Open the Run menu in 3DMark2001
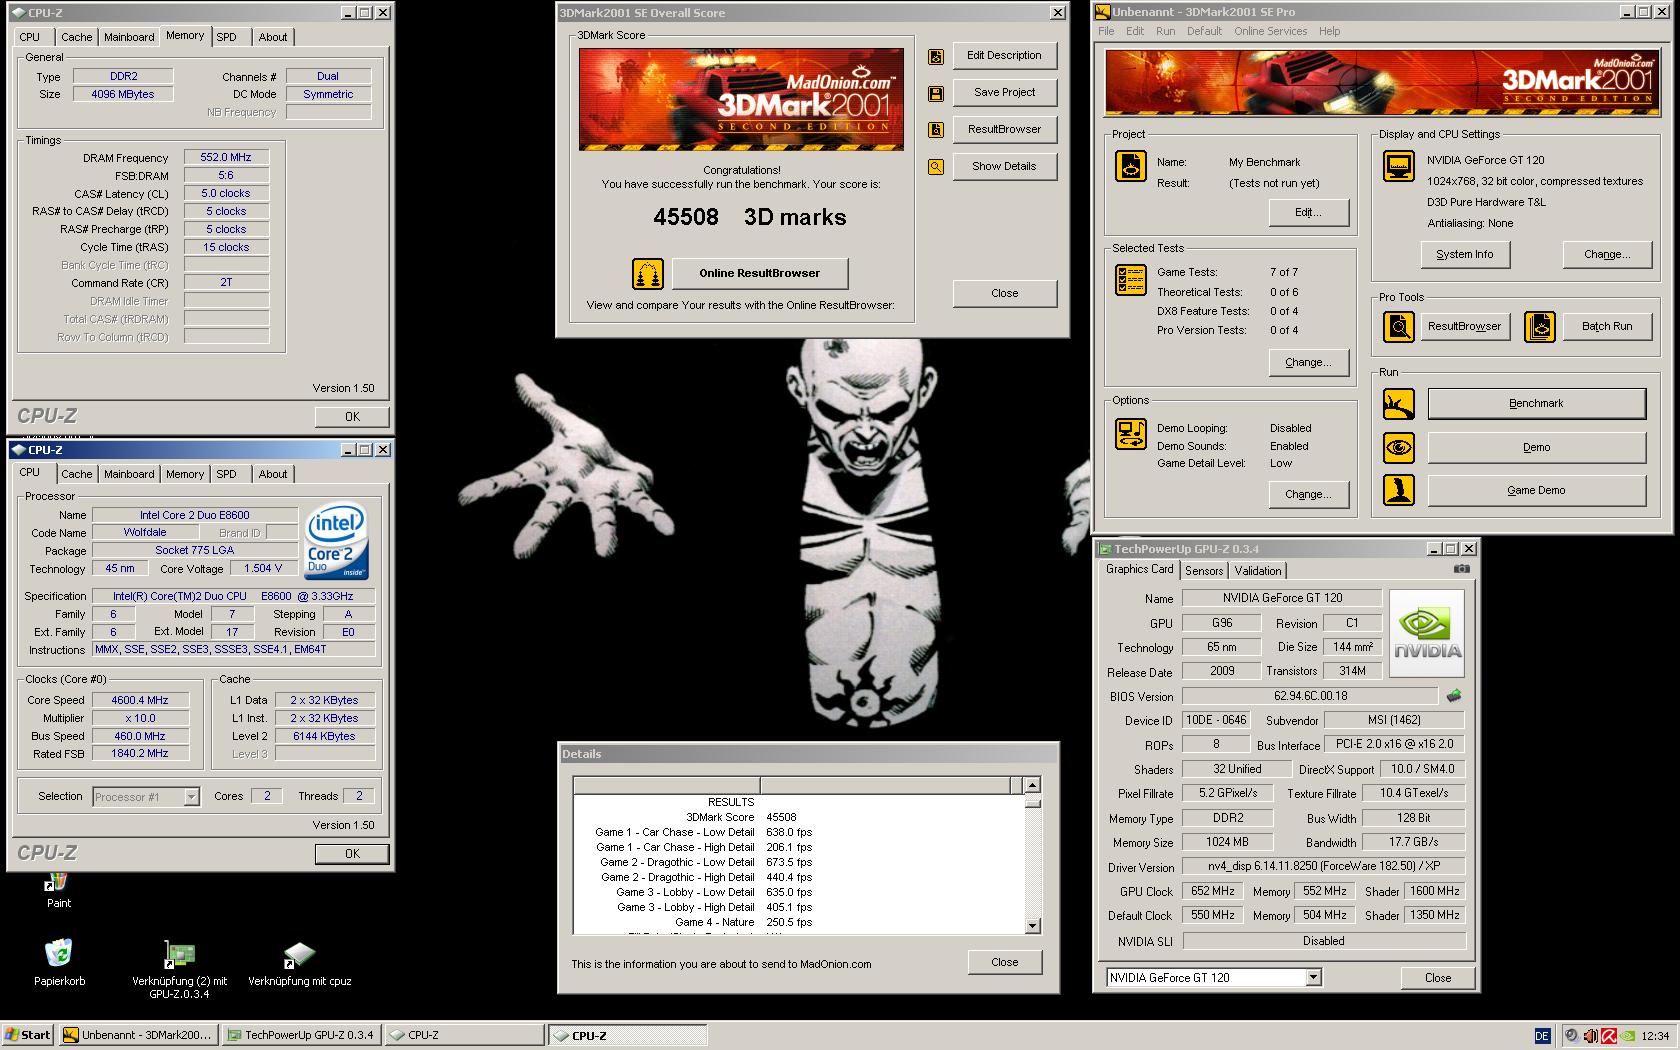The height and width of the screenshot is (1050, 1680). pyautogui.click(x=1165, y=31)
